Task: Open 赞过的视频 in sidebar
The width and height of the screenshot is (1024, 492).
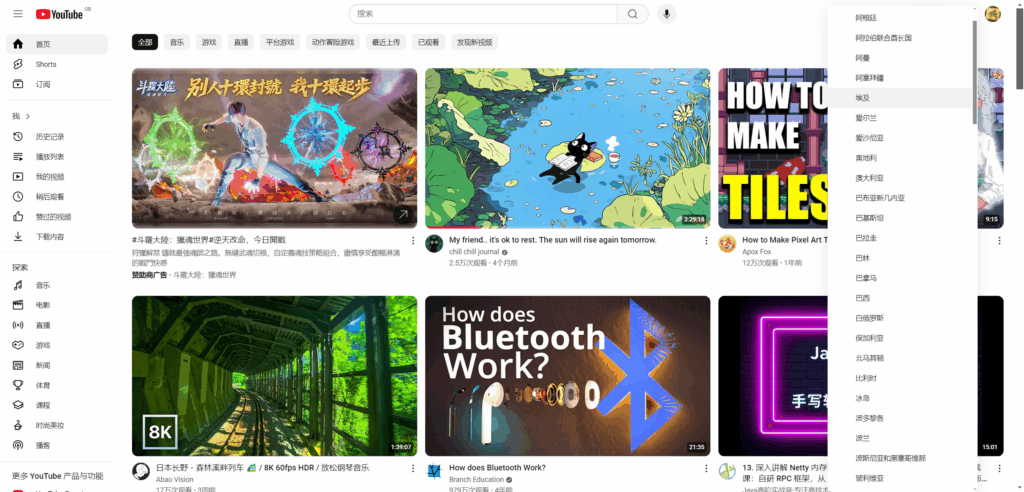Action: pos(57,217)
